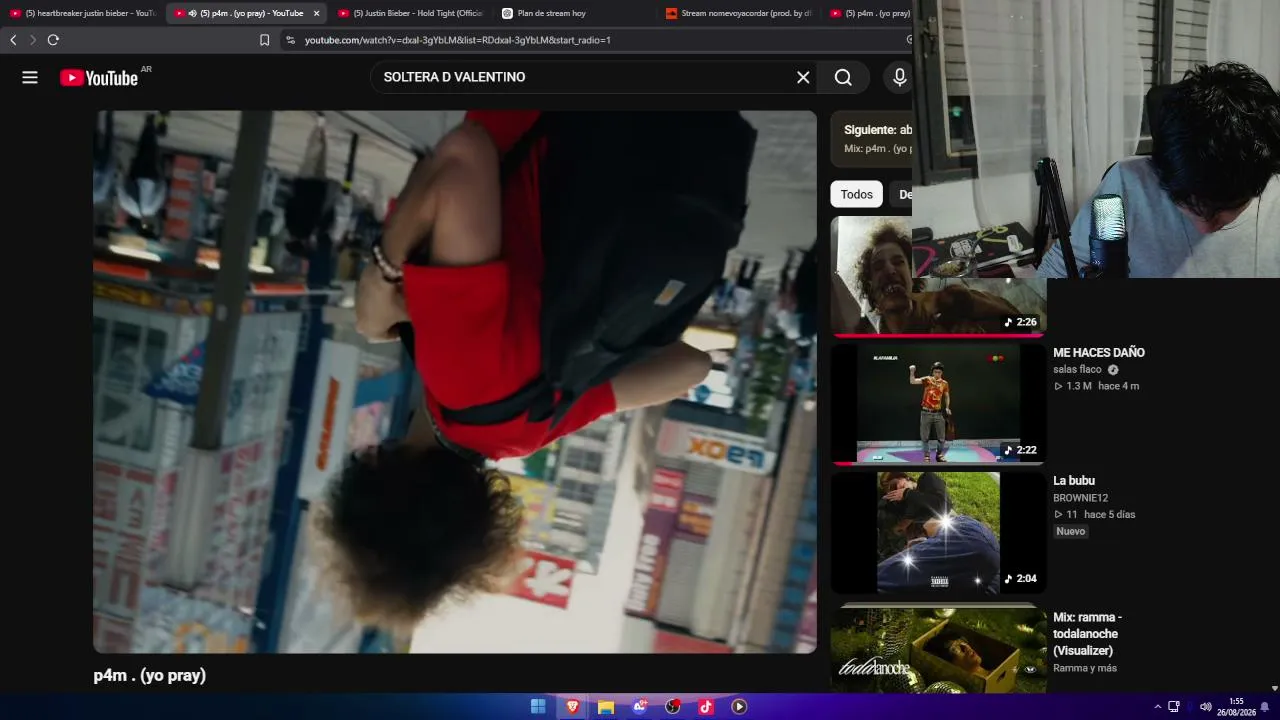
Task: Click the Ramma y más text
Action: (1085, 668)
